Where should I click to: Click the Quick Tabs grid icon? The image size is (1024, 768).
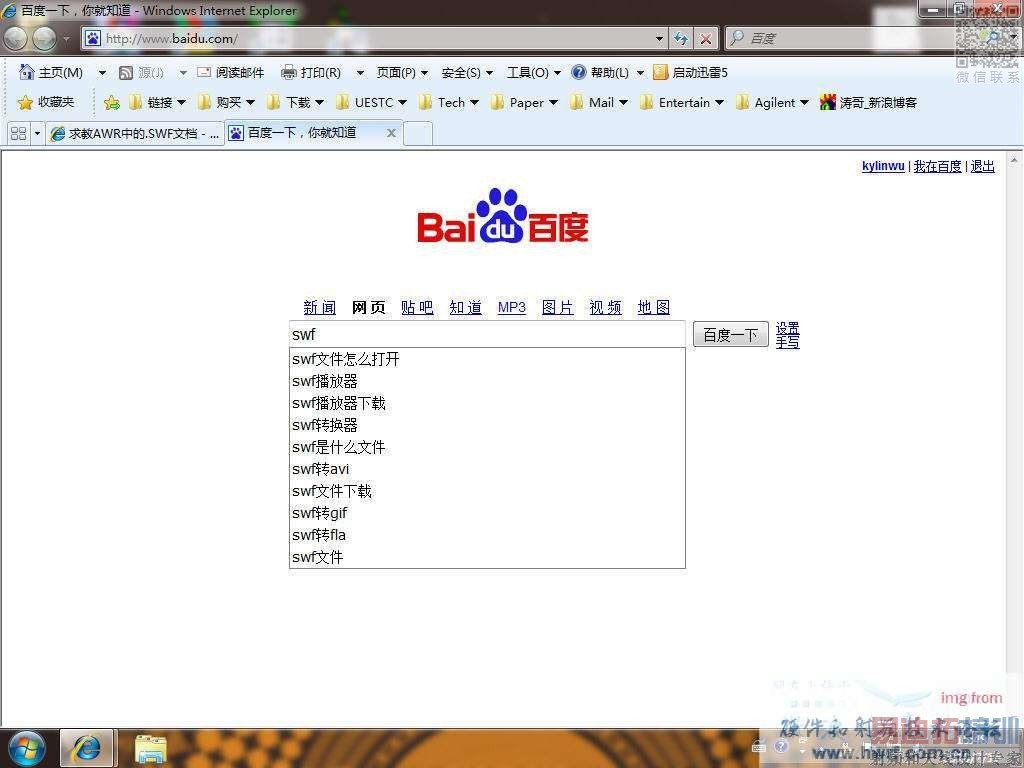coord(18,133)
